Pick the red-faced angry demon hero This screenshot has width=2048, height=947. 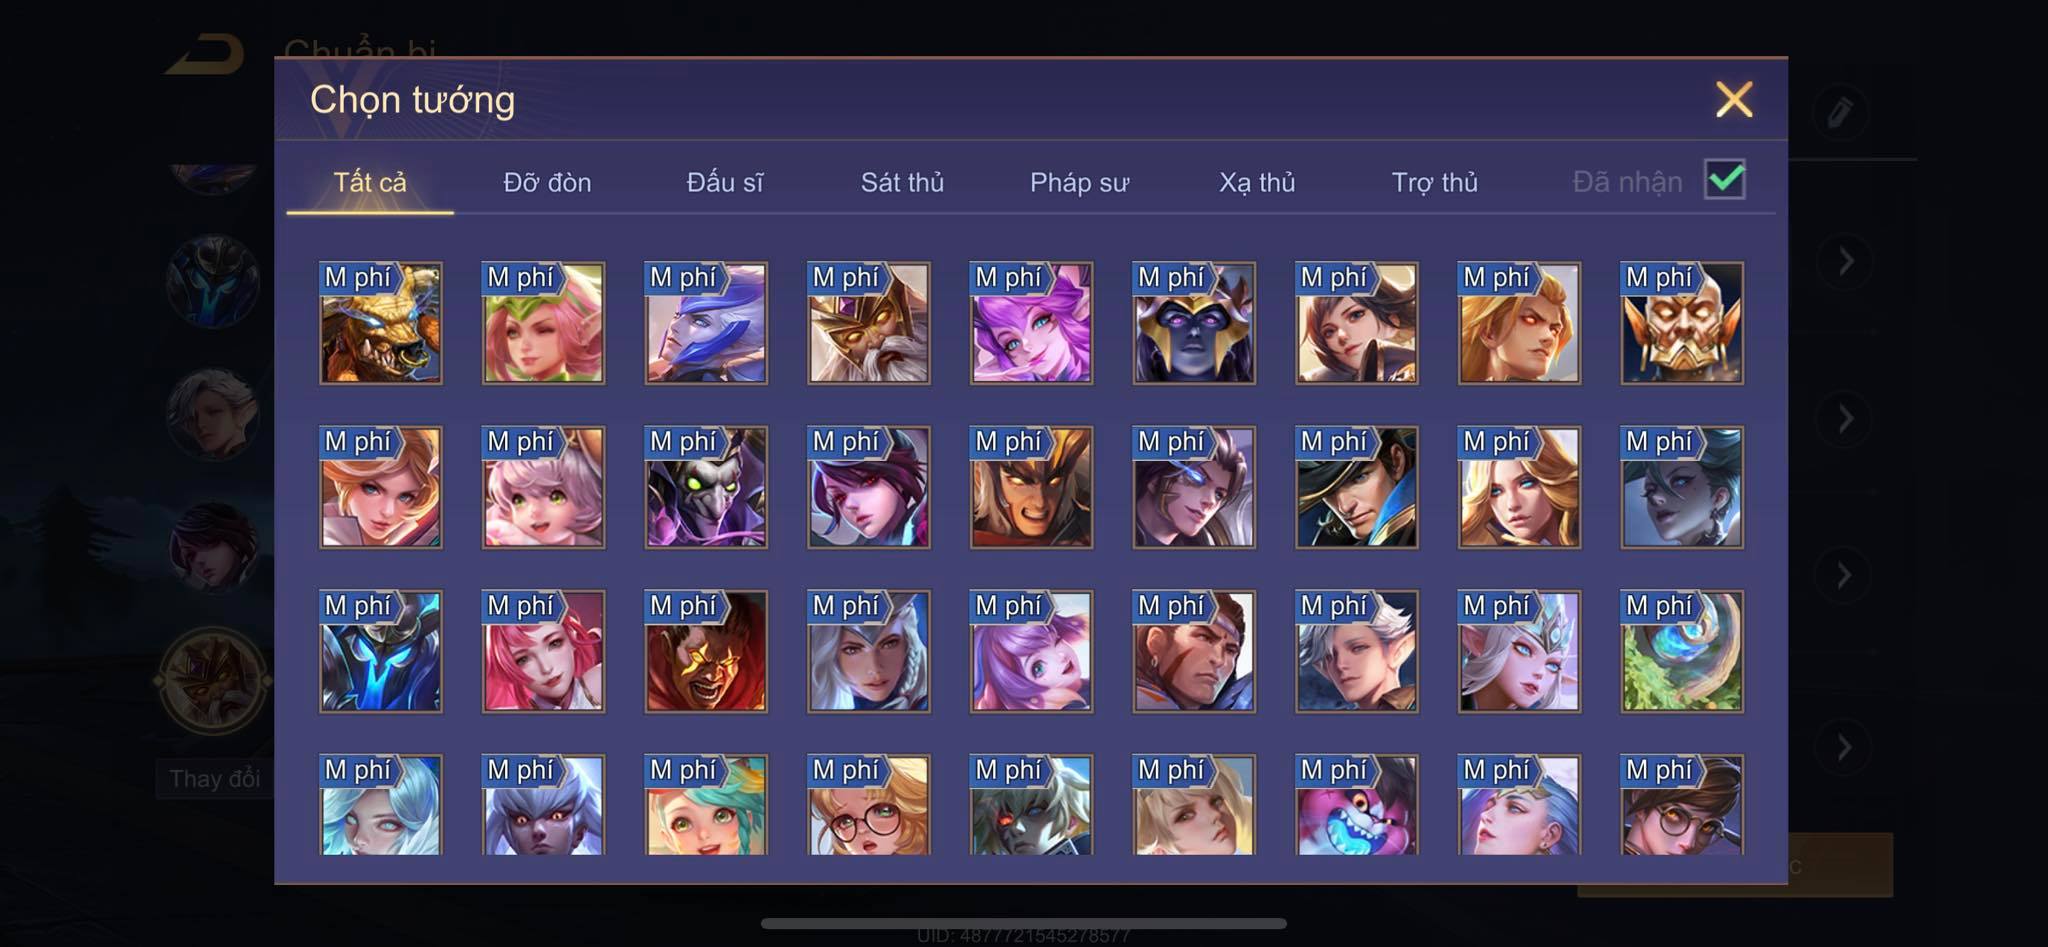[x=706, y=651]
